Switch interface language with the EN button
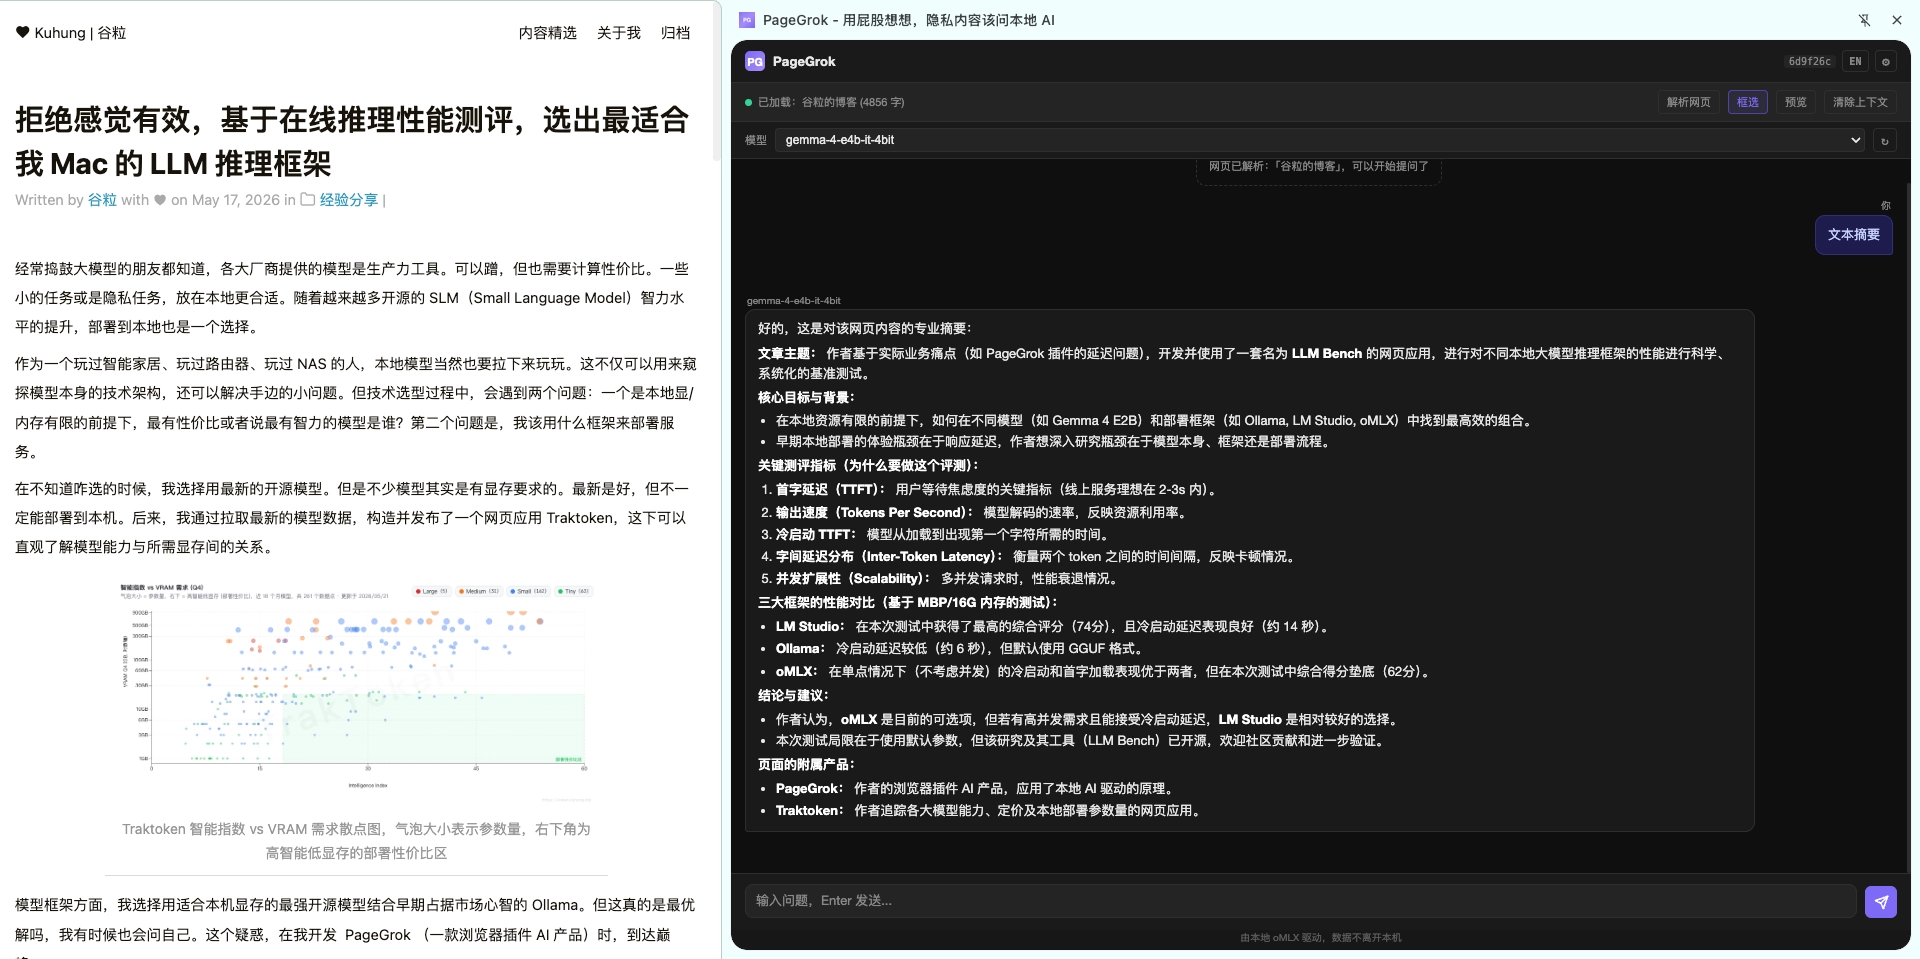The image size is (1920, 959). [1855, 62]
